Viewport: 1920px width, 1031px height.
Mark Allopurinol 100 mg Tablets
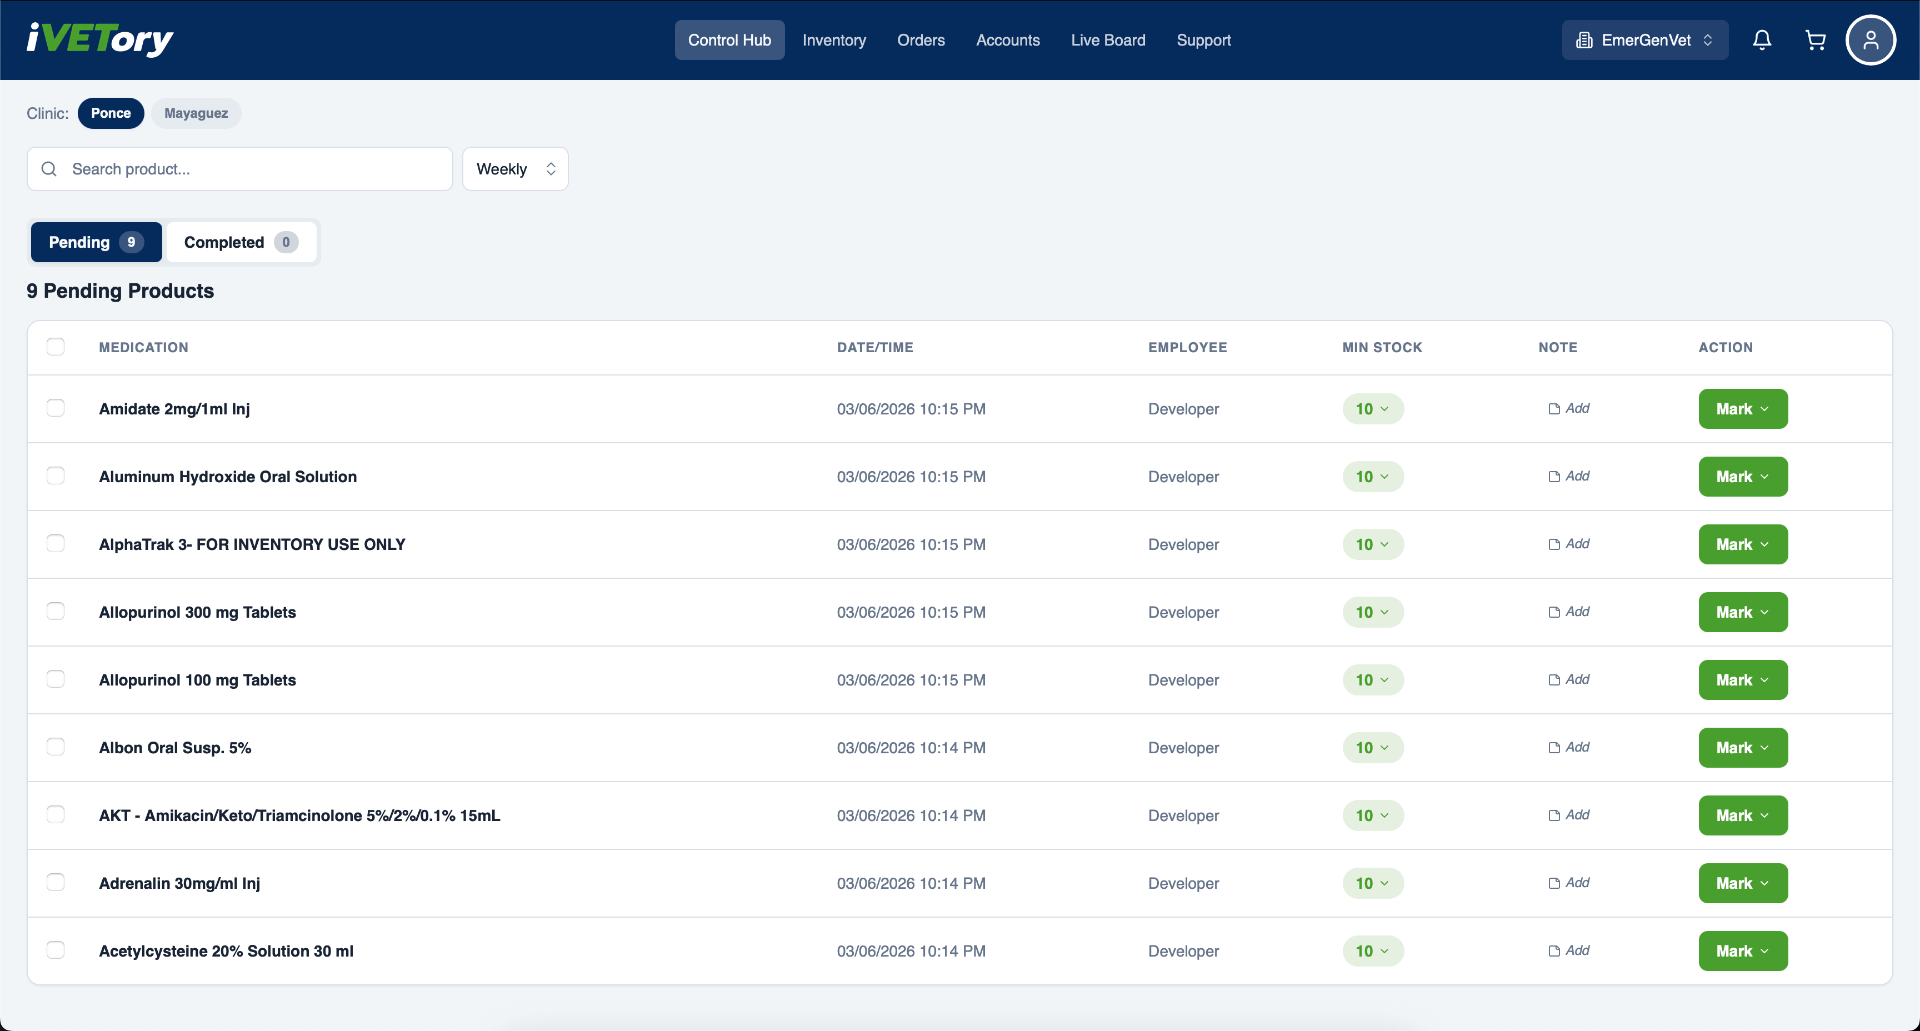point(1743,680)
